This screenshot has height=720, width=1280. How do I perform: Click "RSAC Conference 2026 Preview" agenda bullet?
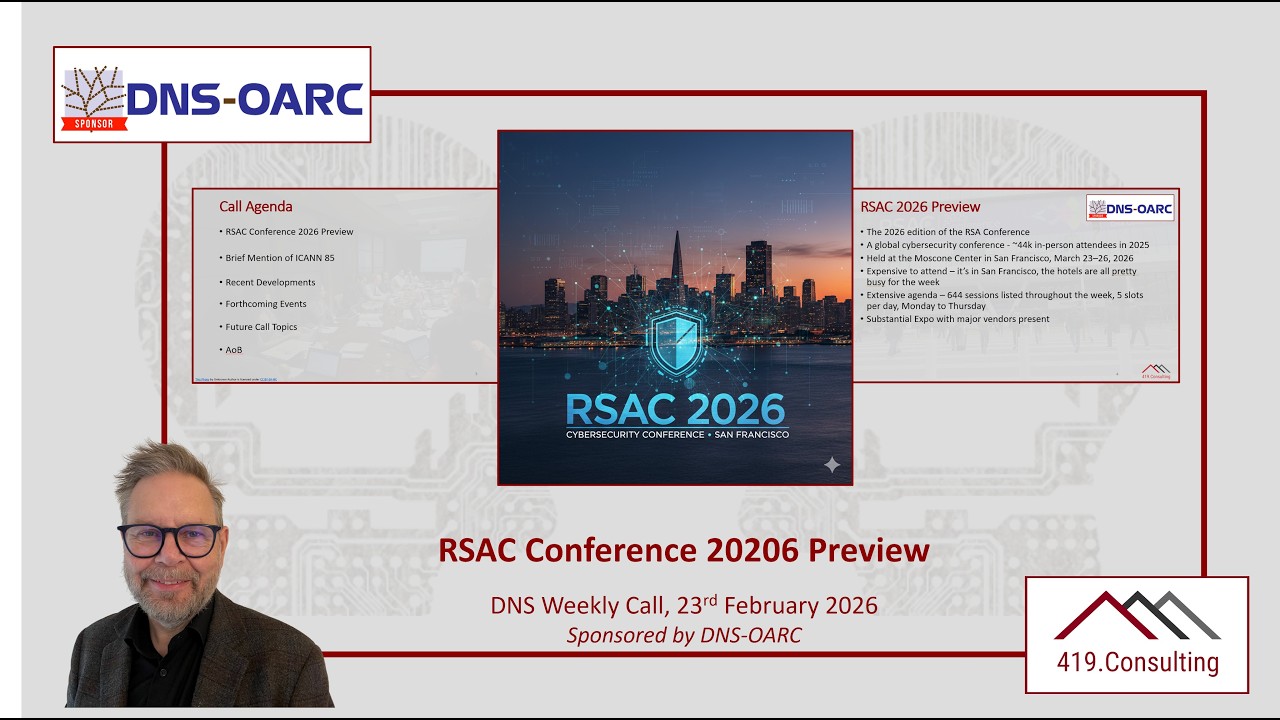[287, 232]
